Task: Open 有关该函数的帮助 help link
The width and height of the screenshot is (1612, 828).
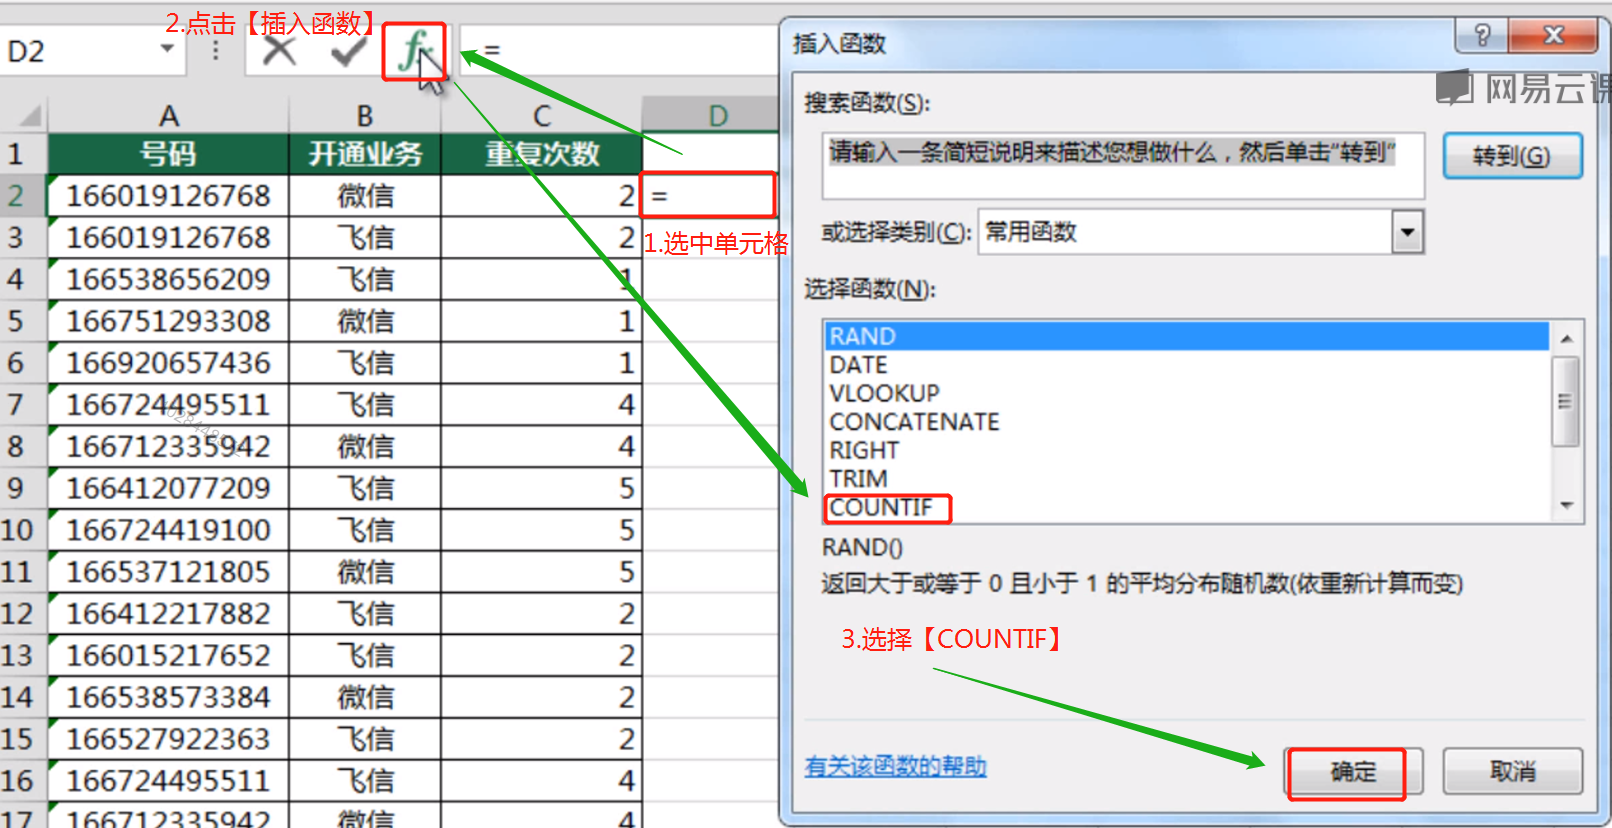Action: [895, 766]
